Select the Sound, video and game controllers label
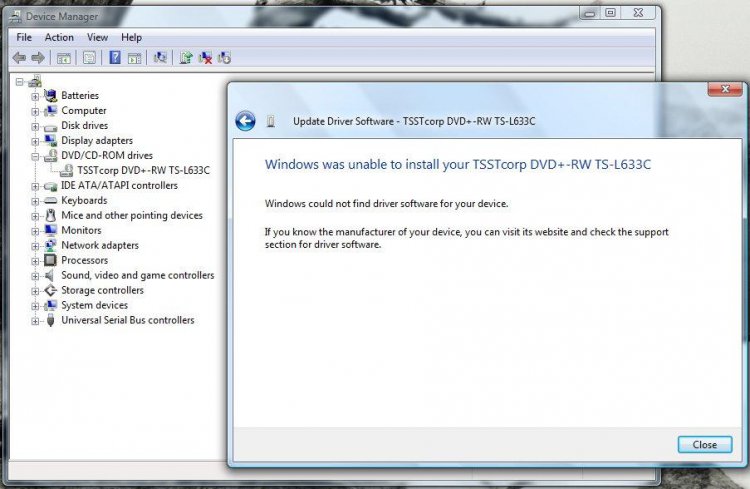The width and height of the screenshot is (750, 489). tap(138, 275)
